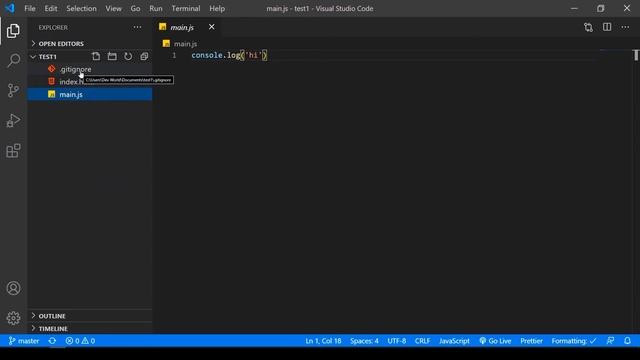Go to line via Ln 1, Col 18

pyautogui.click(x=323, y=341)
